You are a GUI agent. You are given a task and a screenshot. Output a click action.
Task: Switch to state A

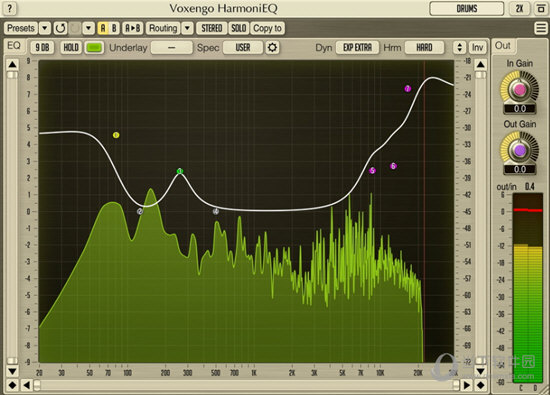(103, 28)
